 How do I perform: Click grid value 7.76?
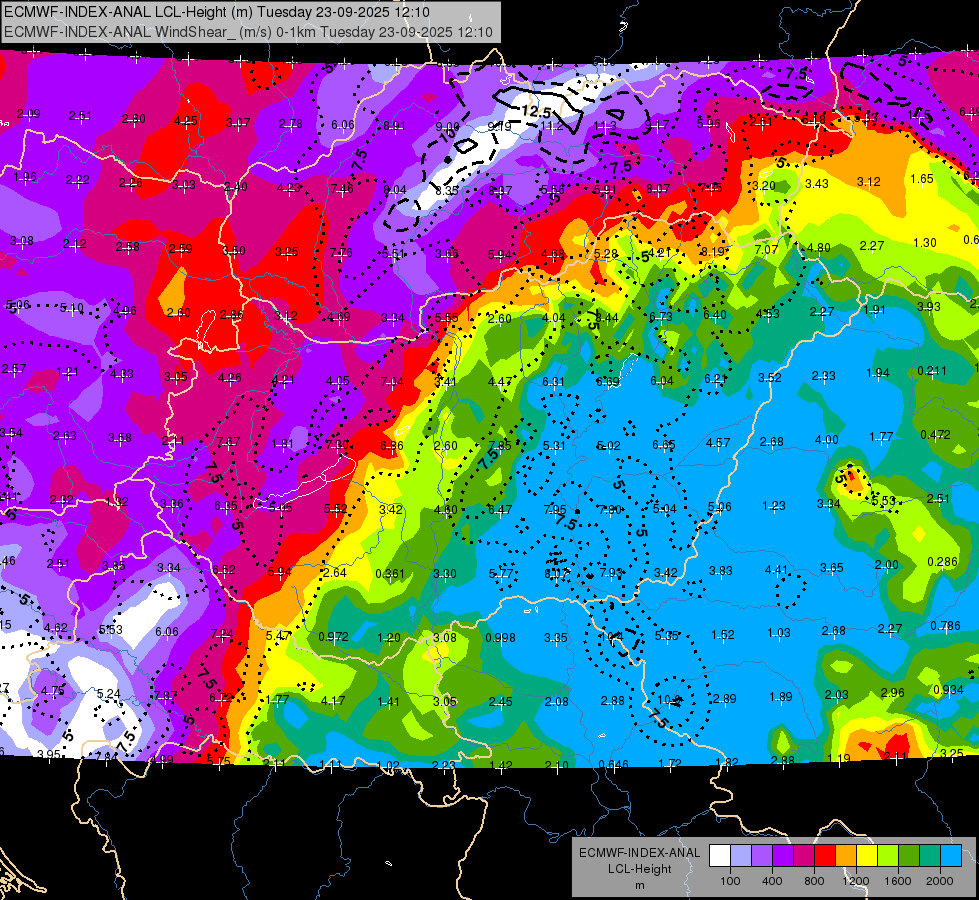click(x=342, y=252)
